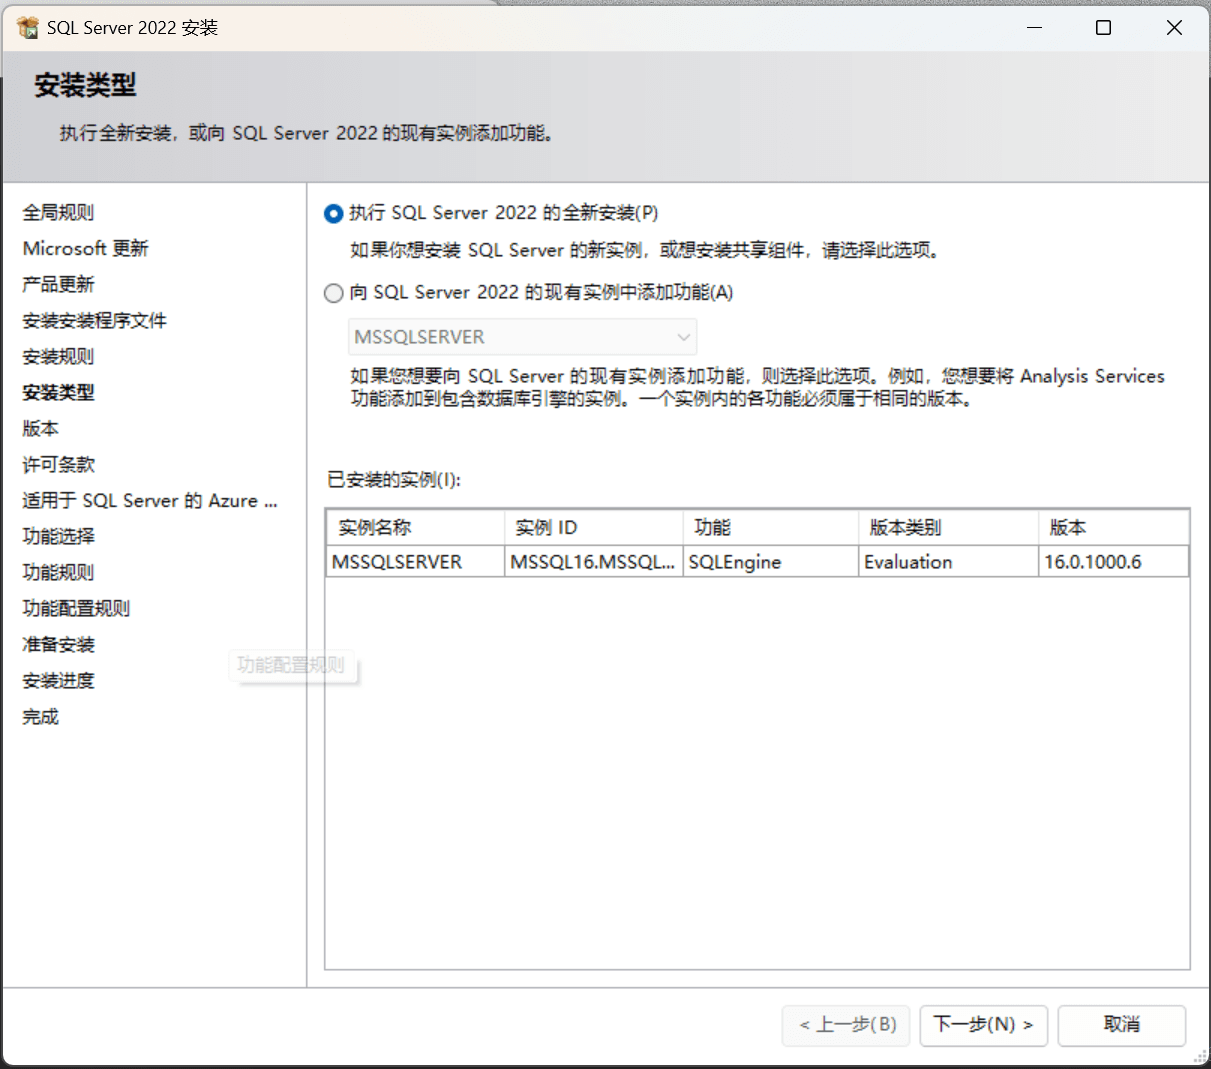The width and height of the screenshot is (1211, 1069).
Task: Go to the 安装进度 step
Action: (58, 680)
